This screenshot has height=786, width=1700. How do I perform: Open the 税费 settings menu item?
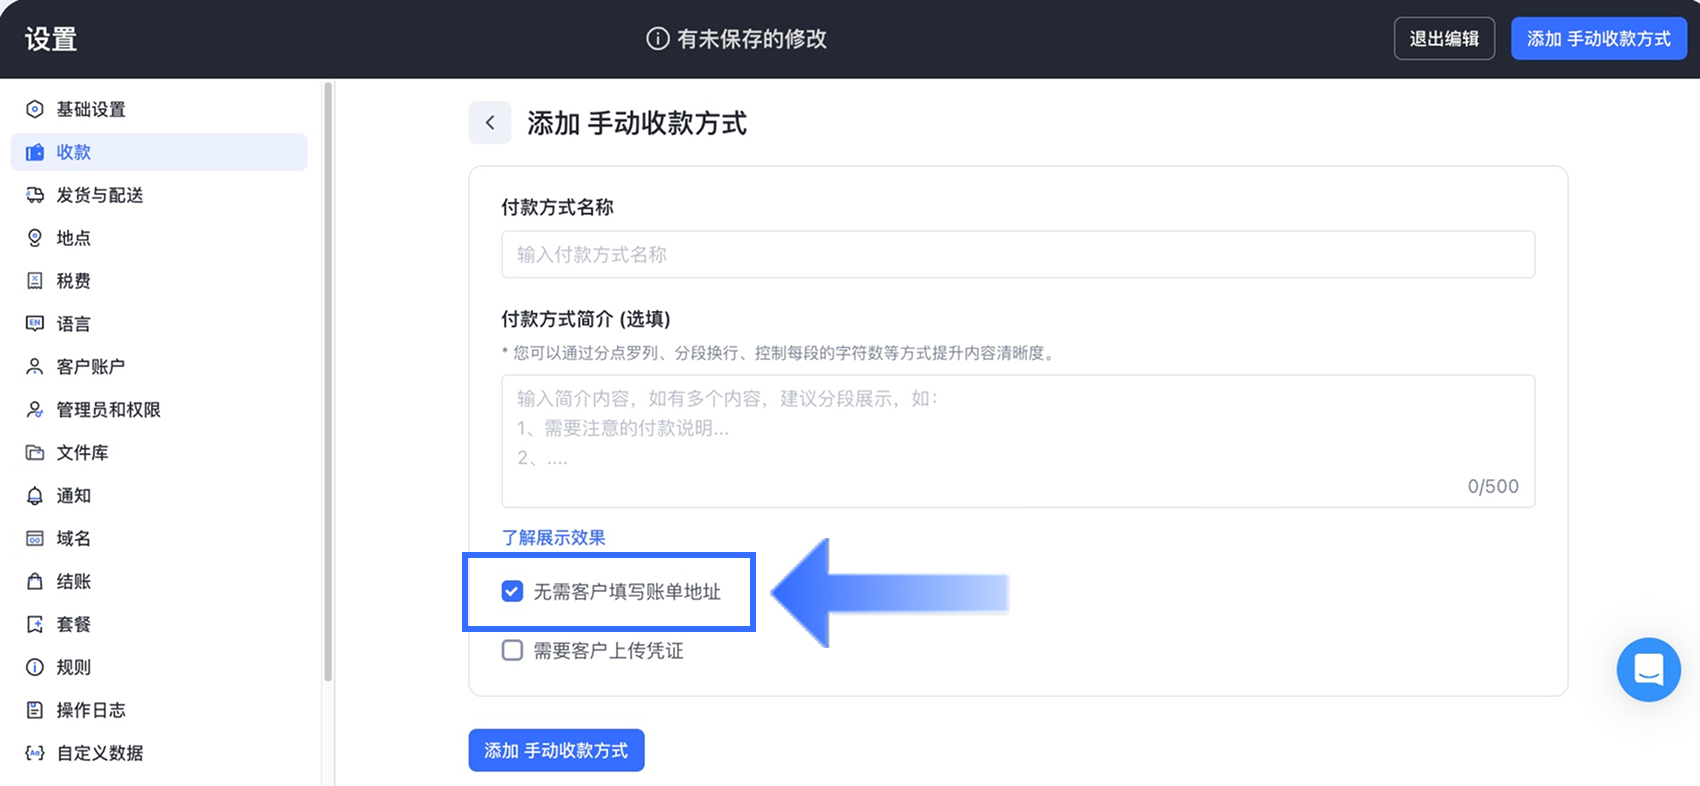73,281
